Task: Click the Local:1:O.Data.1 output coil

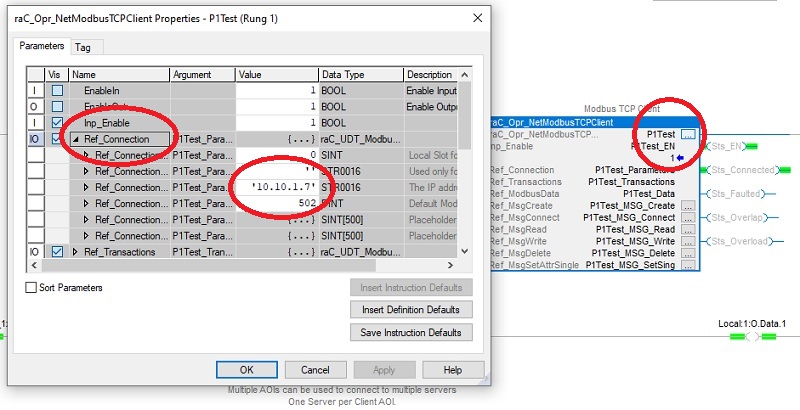Action: click(x=752, y=337)
